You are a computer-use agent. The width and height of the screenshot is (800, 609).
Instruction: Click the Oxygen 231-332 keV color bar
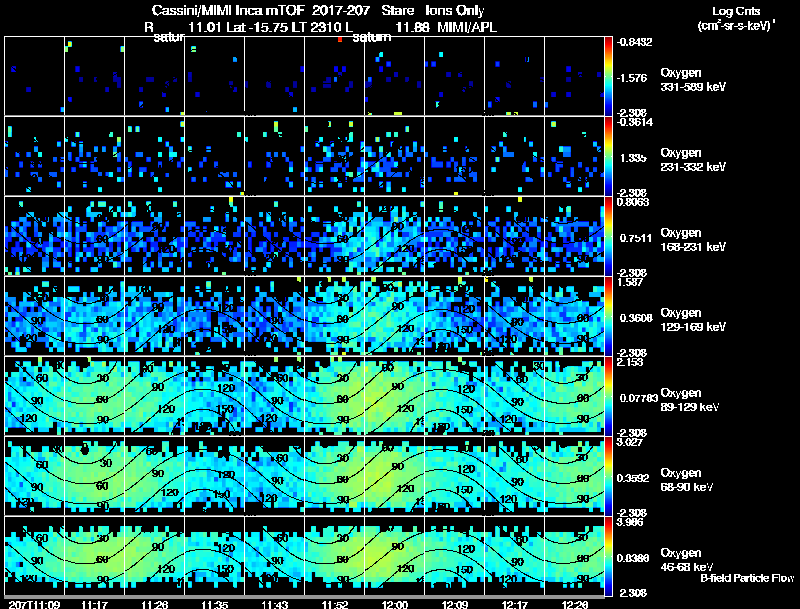pyautogui.click(x=608, y=156)
